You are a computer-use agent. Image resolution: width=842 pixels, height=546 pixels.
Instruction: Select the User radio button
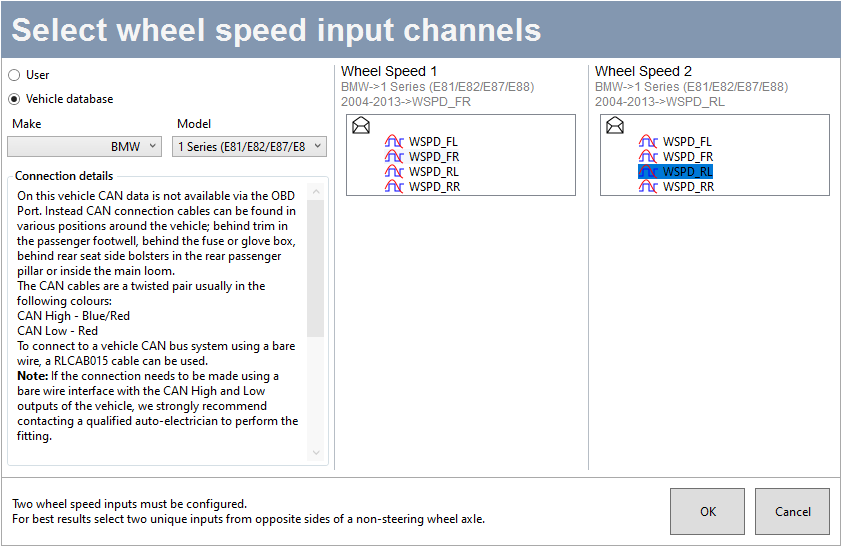pos(14,75)
